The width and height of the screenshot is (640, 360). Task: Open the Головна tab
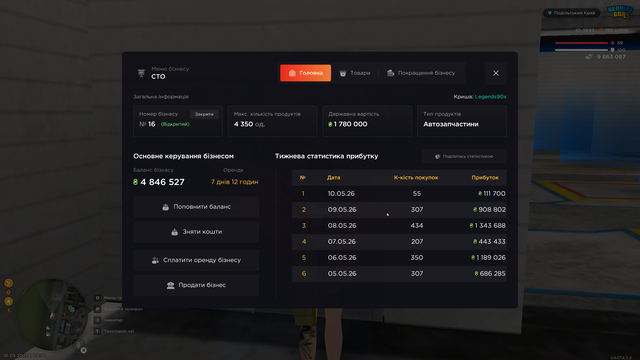click(305, 73)
